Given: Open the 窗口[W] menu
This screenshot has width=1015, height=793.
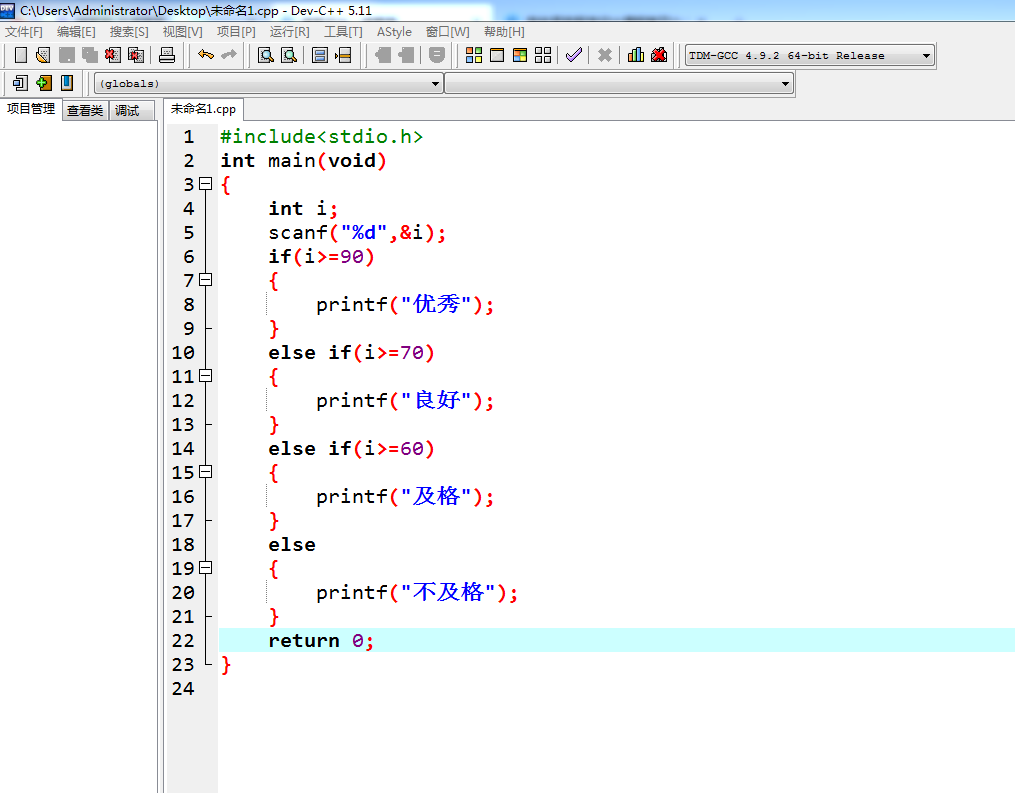Looking at the screenshot, I should [447, 32].
